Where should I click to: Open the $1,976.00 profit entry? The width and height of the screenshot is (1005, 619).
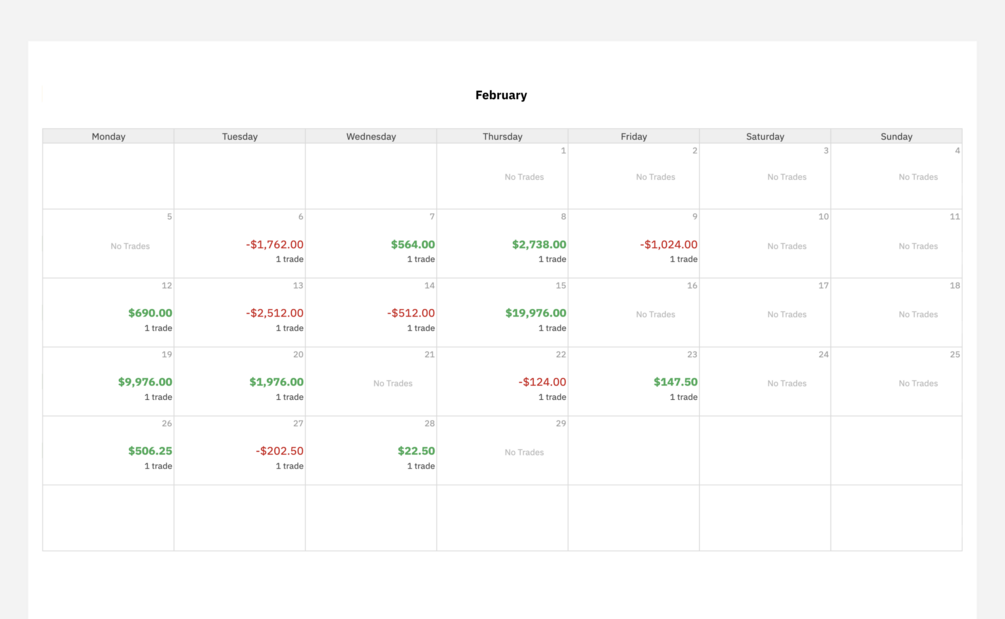276,381
